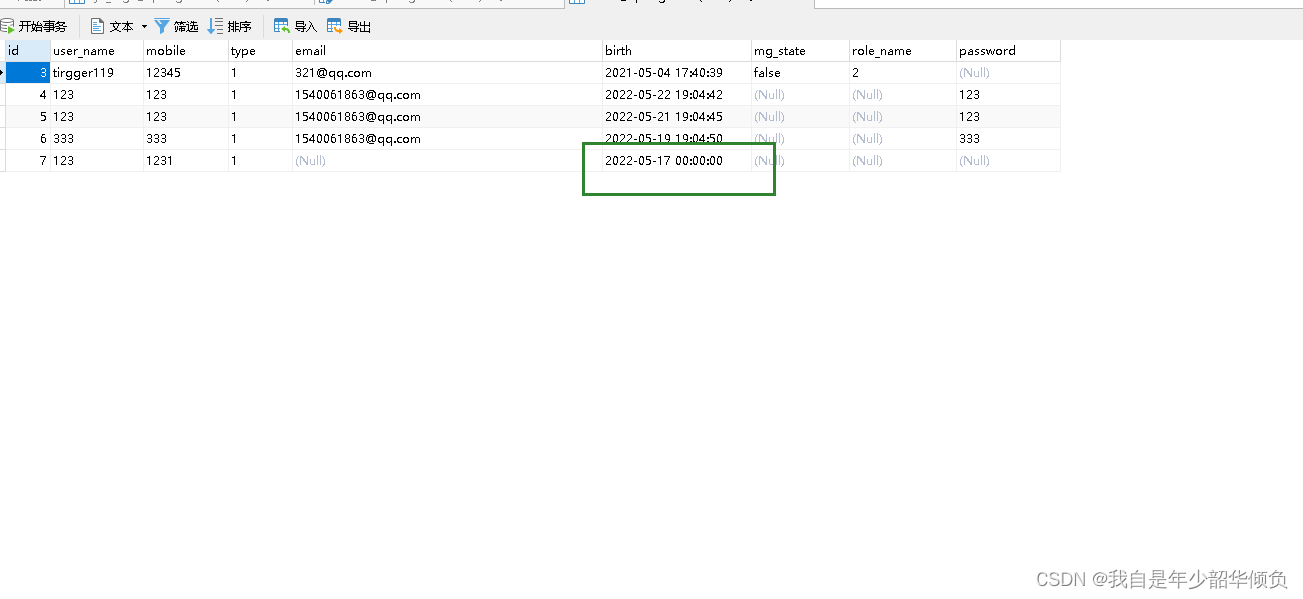Select the user_name cell tirgger119
This screenshot has height=599, width=1303.
(97, 73)
